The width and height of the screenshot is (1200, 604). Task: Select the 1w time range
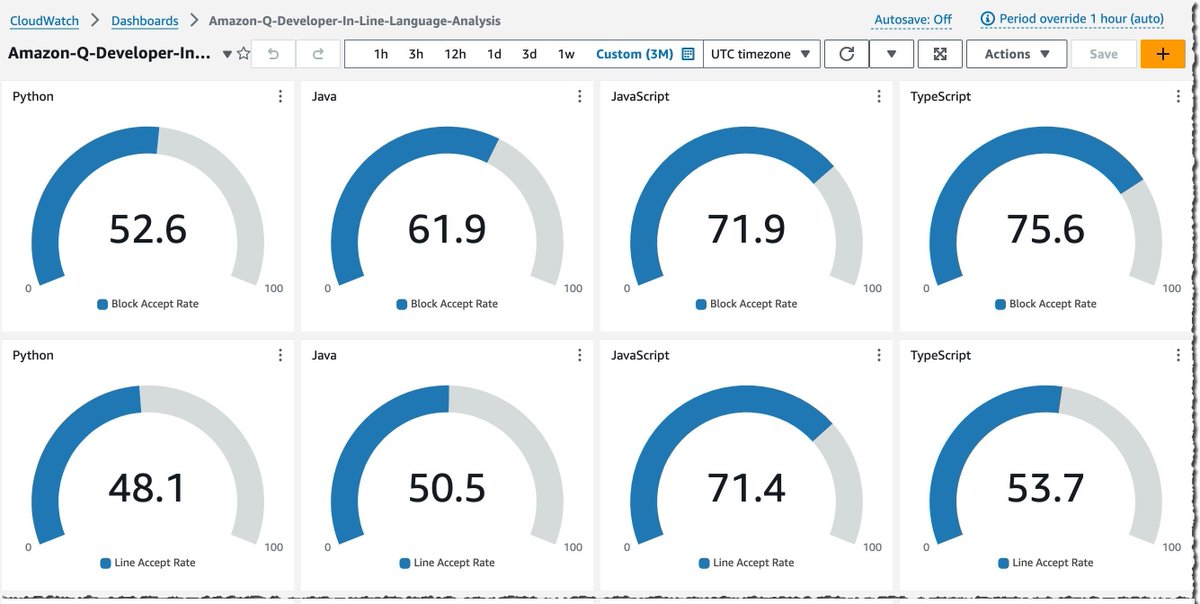[566, 54]
